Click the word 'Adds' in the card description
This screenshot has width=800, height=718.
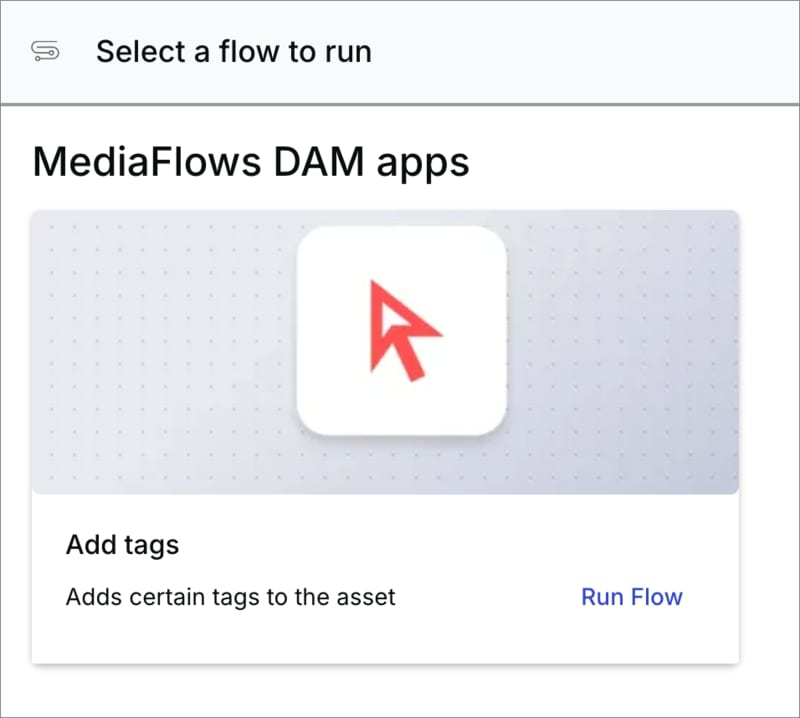[91, 597]
